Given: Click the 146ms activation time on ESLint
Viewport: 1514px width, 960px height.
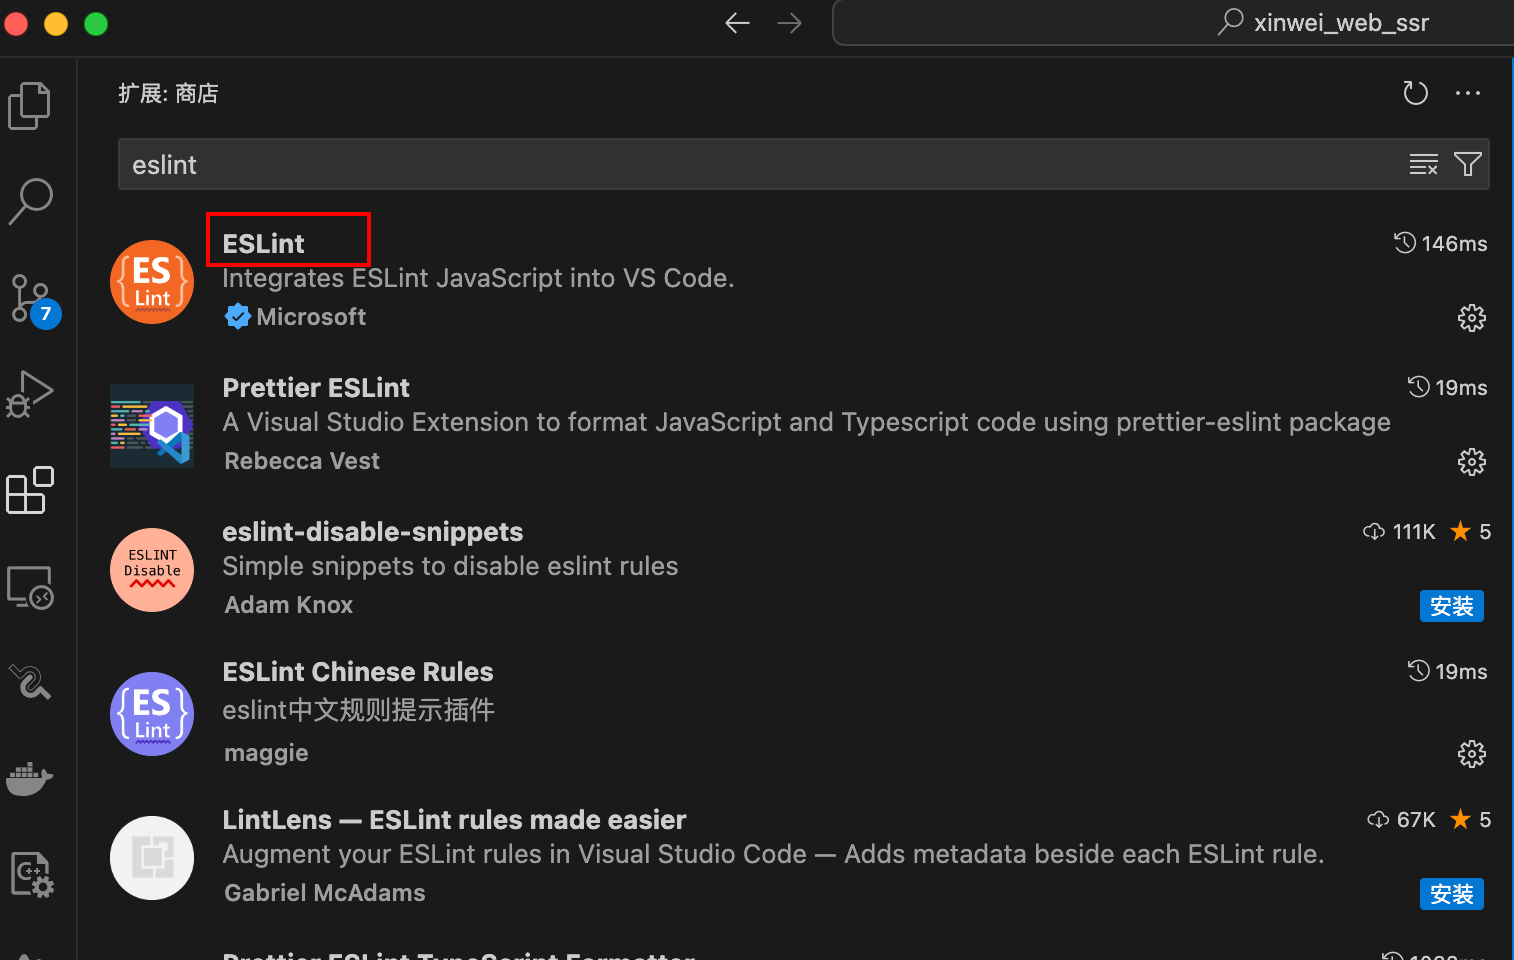Looking at the screenshot, I should click(1441, 243).
